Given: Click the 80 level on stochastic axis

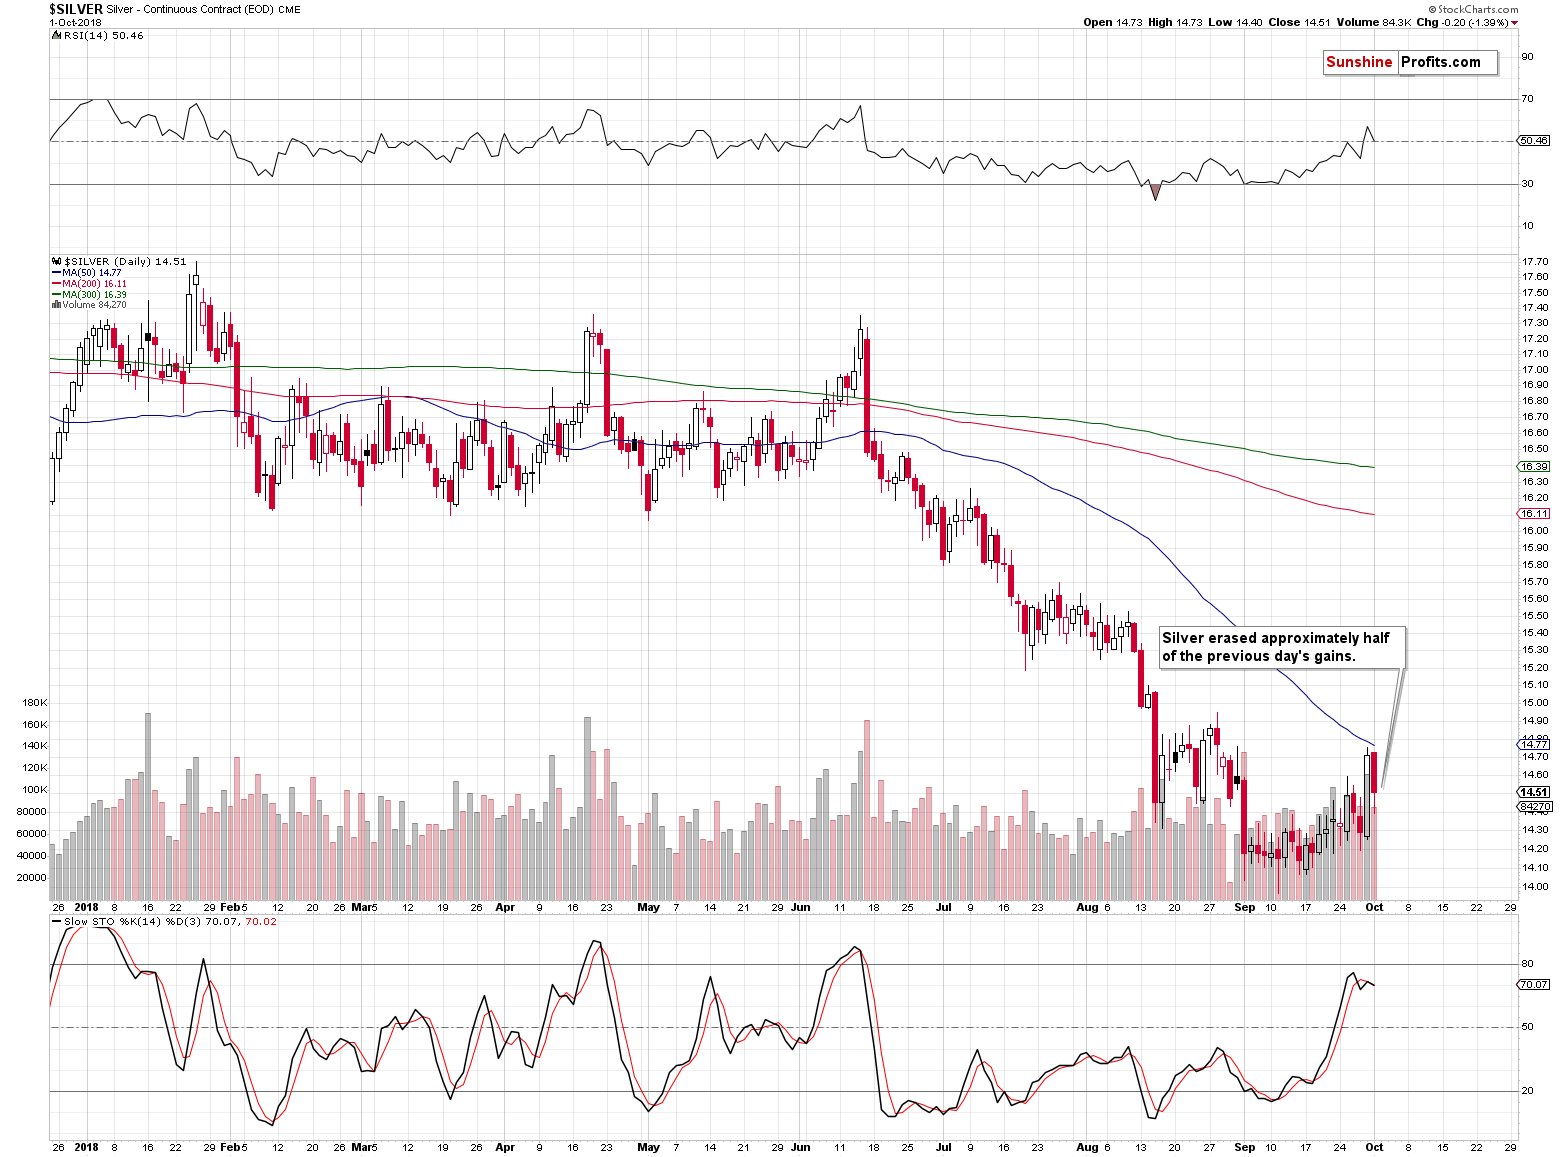Looking at the screenshot, I should click(x=1527, y=965).
